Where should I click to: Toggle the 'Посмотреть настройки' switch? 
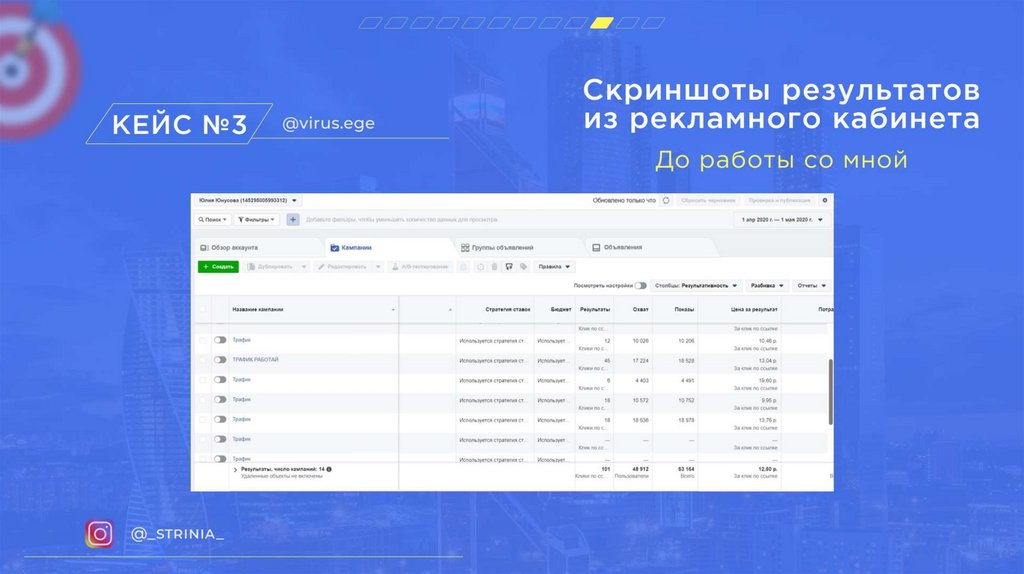click(641, 285)
